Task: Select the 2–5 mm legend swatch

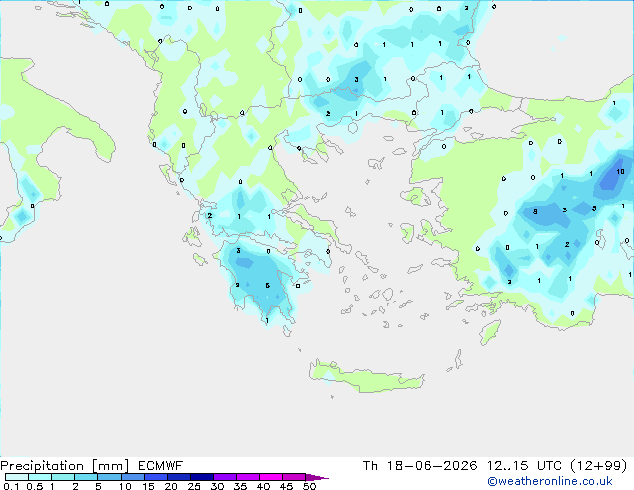Action: click(86, 477)
